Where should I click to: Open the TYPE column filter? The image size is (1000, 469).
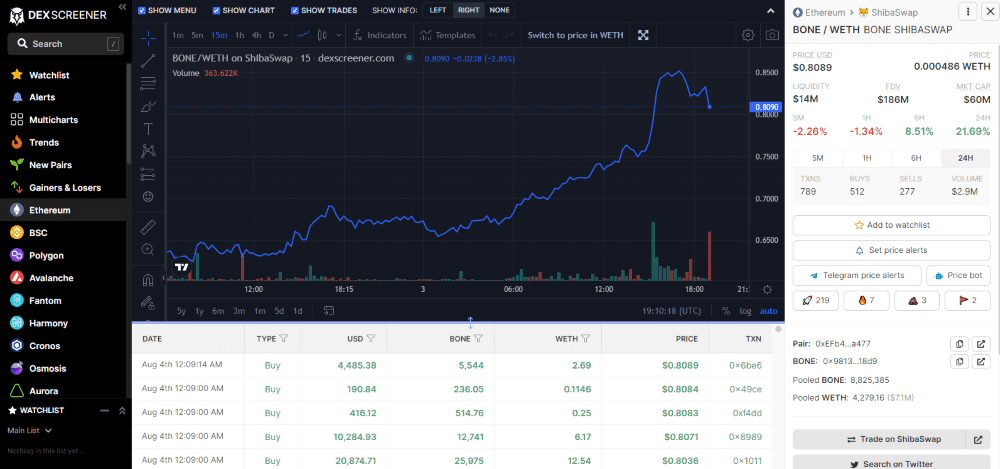click(283, 339)
